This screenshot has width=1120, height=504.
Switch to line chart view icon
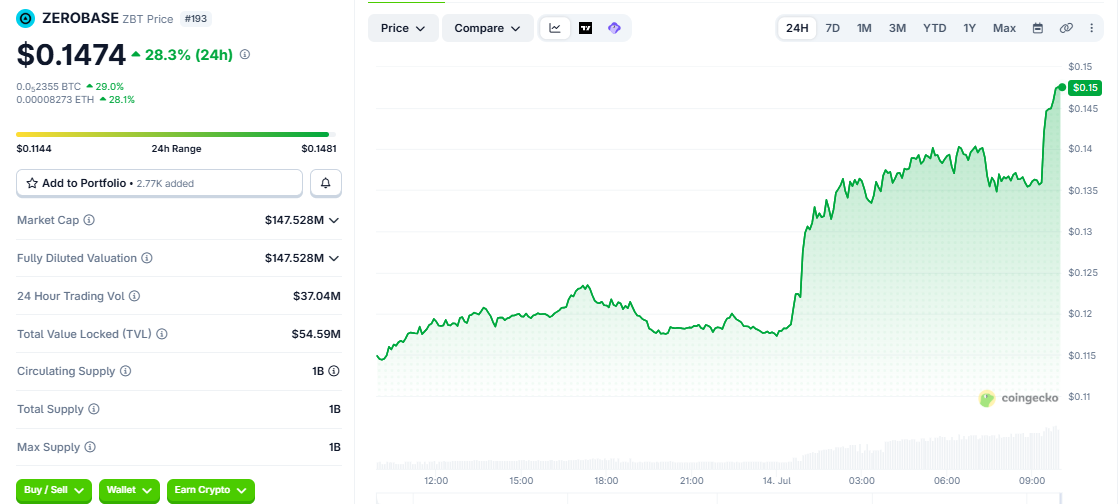pyautogui.click(x=555, y=28)
